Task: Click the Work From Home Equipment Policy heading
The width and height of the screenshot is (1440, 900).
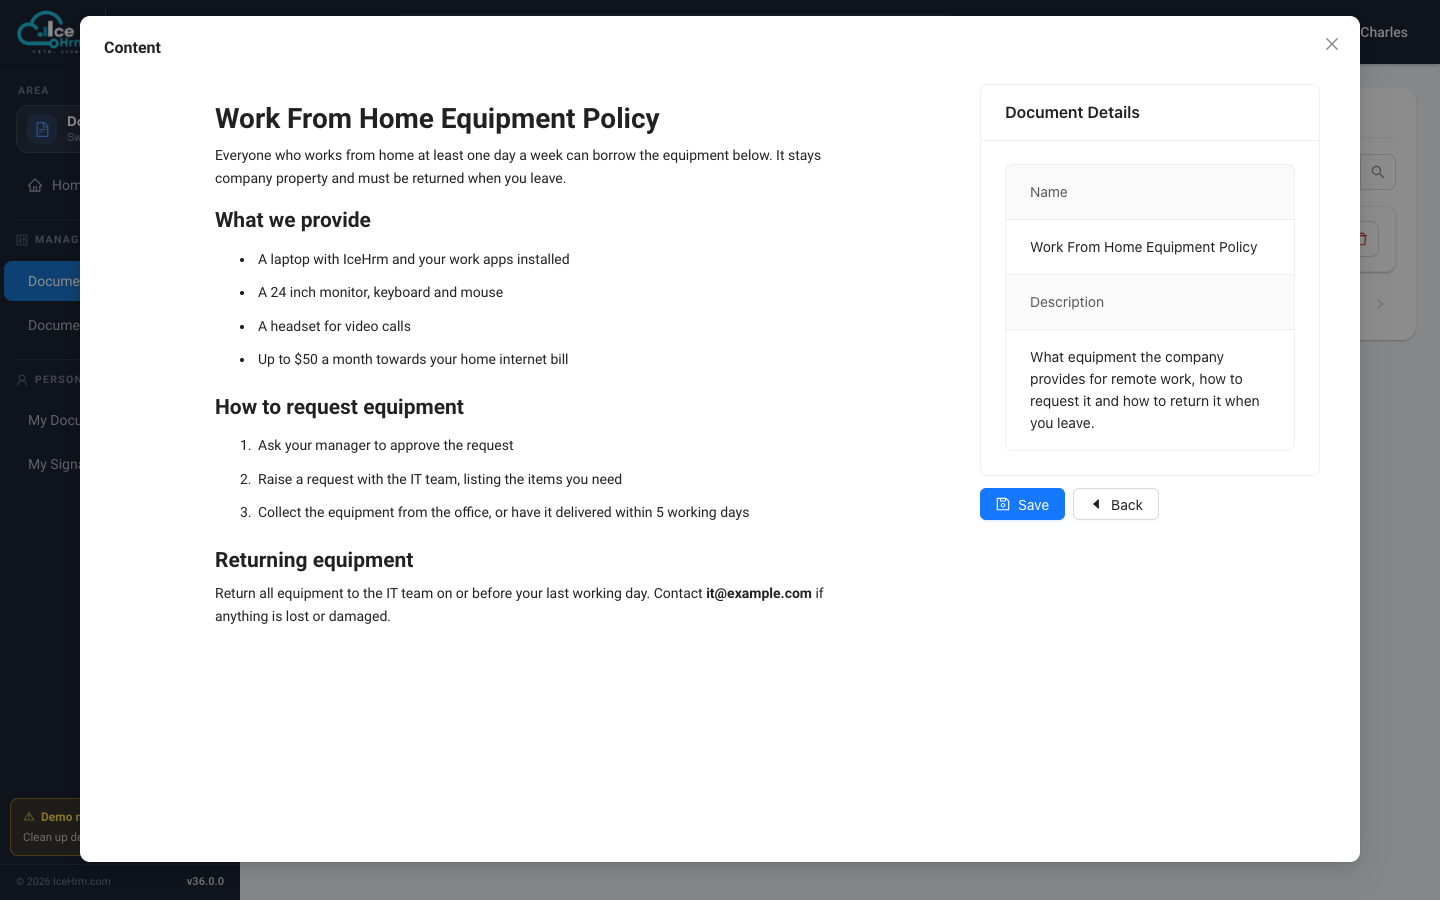Action: tap(437, 118)
